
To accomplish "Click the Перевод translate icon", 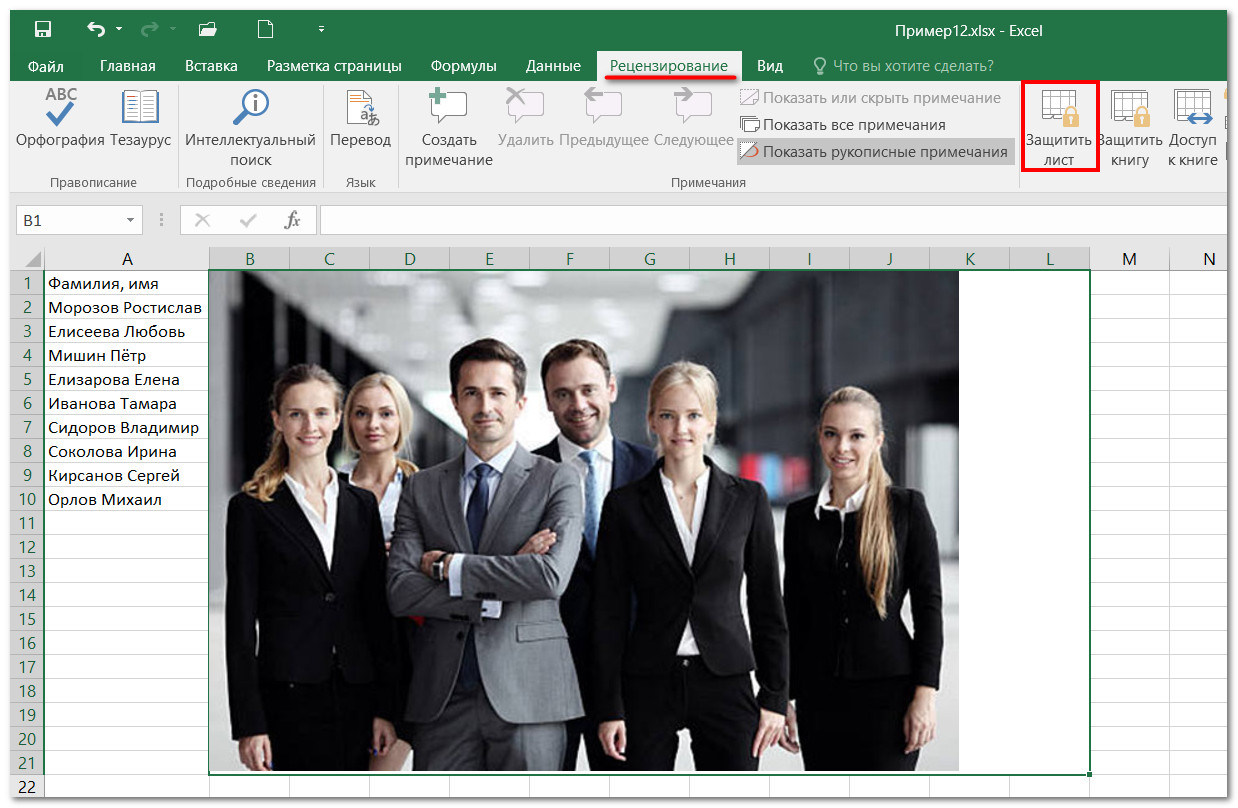I will point(360,118).
